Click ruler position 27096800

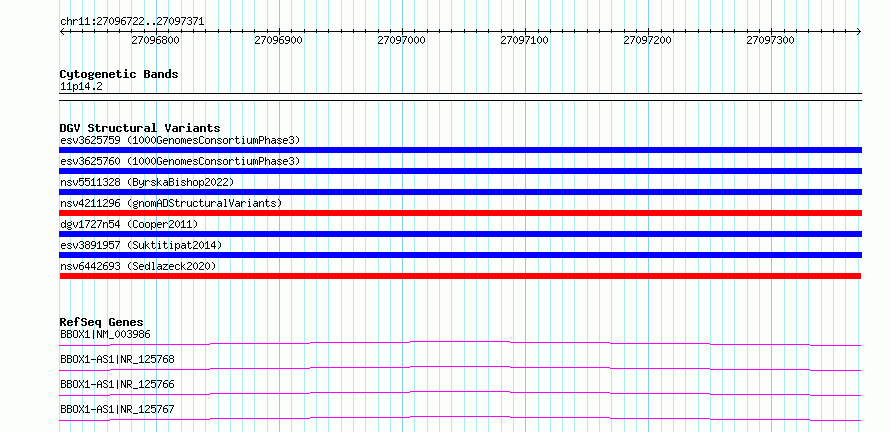[156, 40]
